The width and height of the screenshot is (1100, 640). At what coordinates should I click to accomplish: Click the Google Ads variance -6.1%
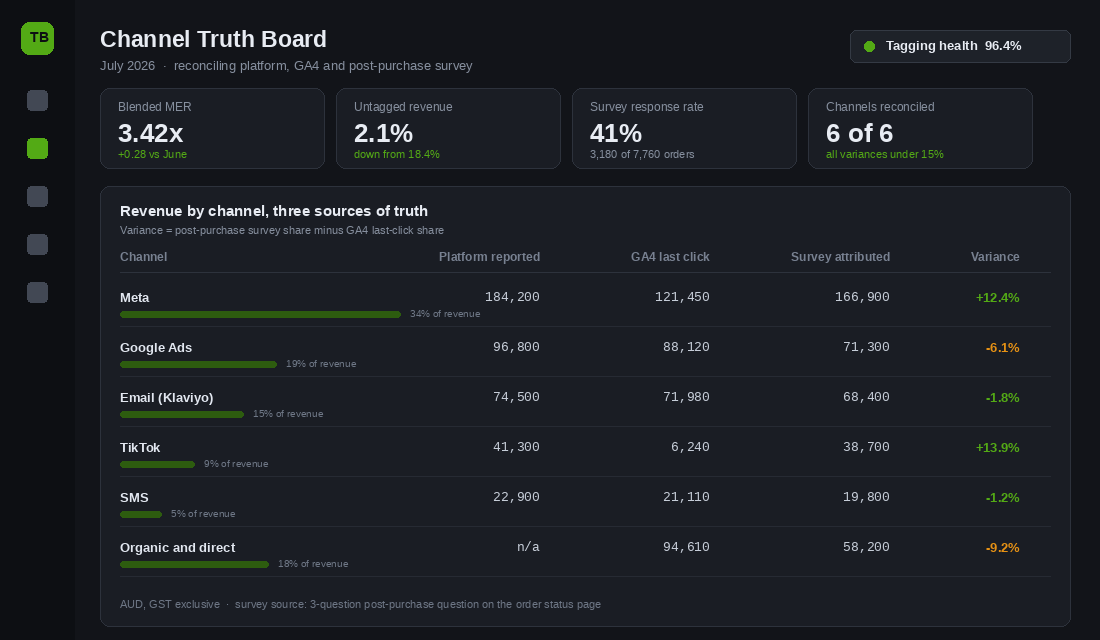click(x=1002, y=347)
